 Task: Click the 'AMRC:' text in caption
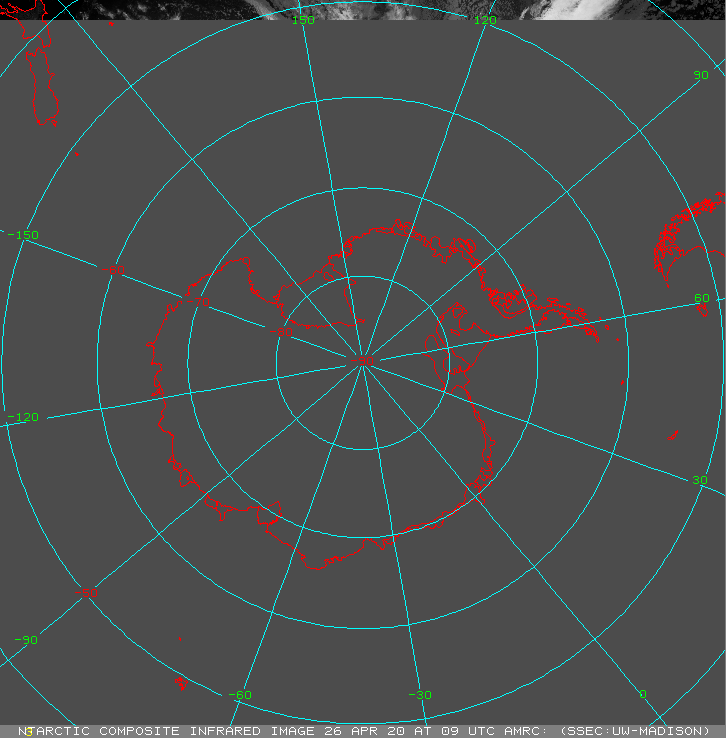[526, 731]
